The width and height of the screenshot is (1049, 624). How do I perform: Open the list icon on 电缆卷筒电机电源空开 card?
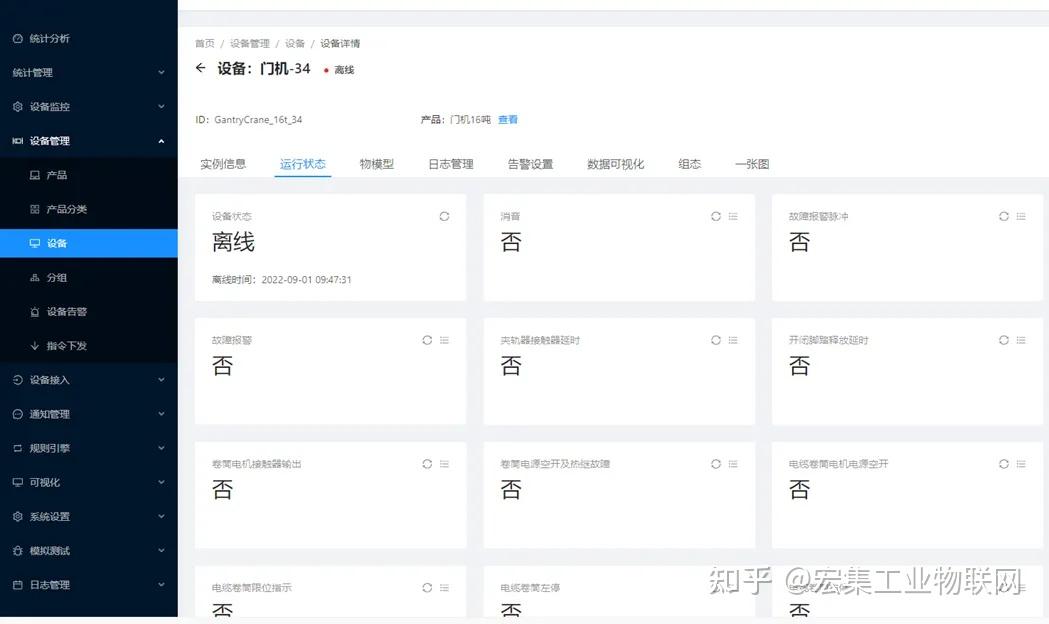[x=1021, y=463]
